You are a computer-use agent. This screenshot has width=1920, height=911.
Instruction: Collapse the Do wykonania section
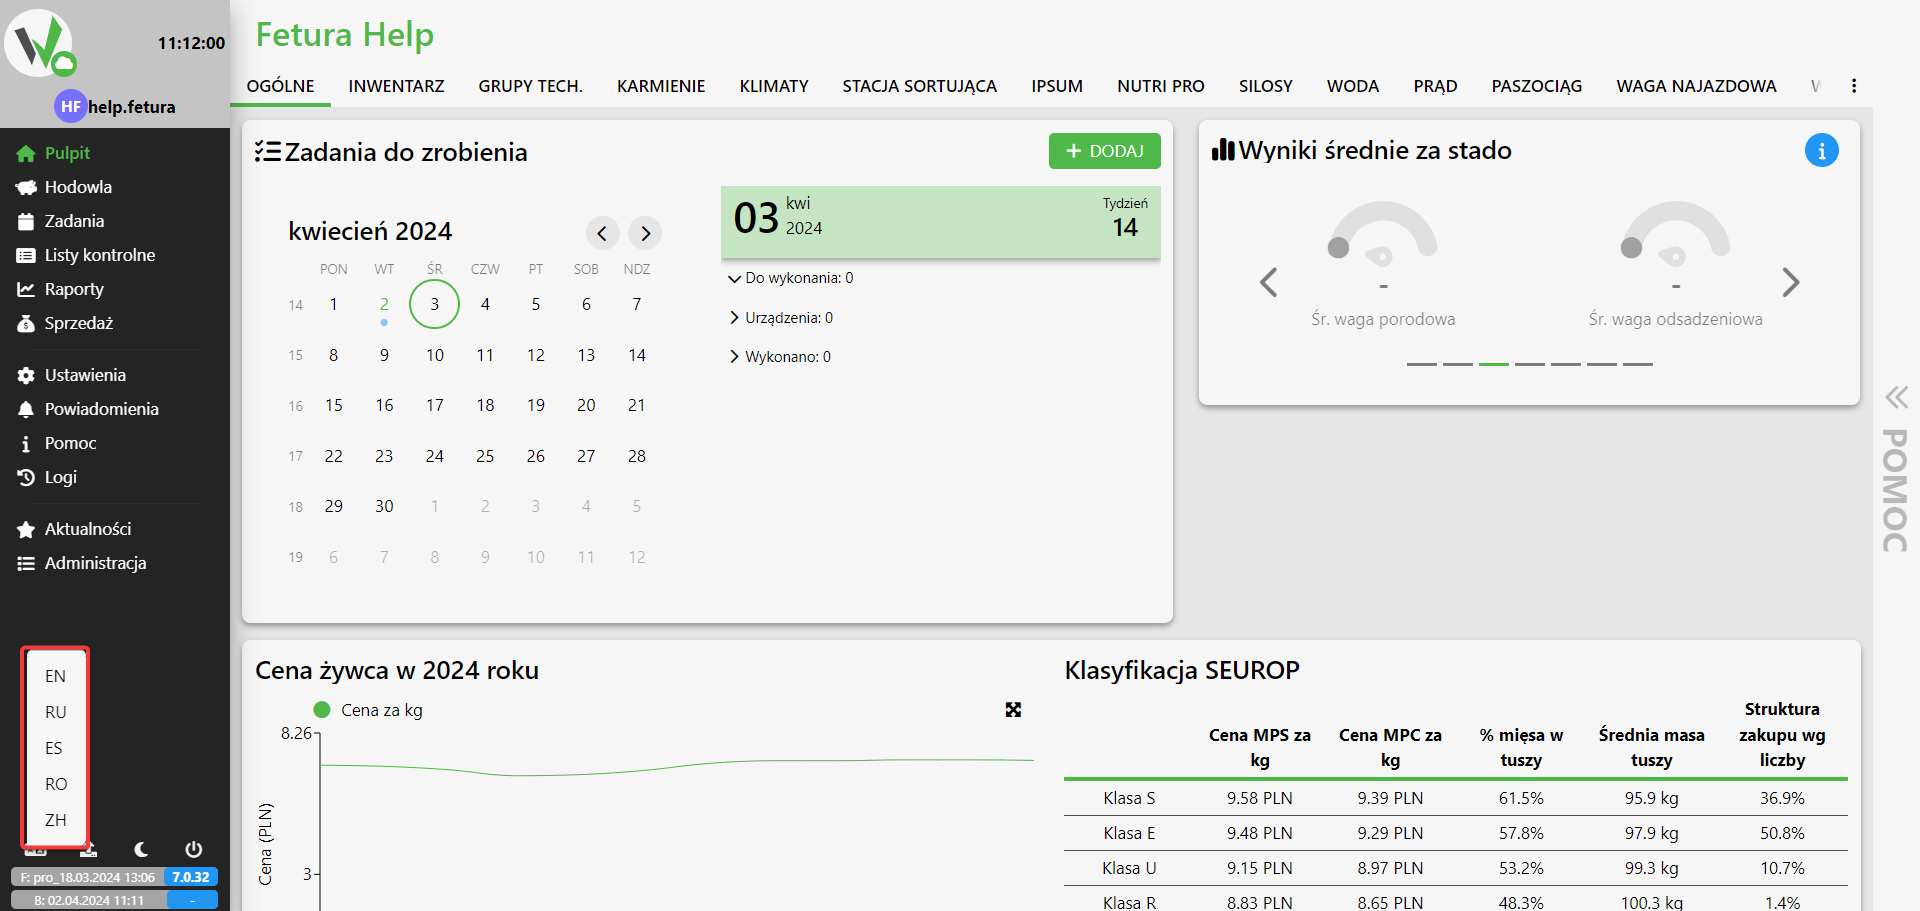tap(735, 279)
